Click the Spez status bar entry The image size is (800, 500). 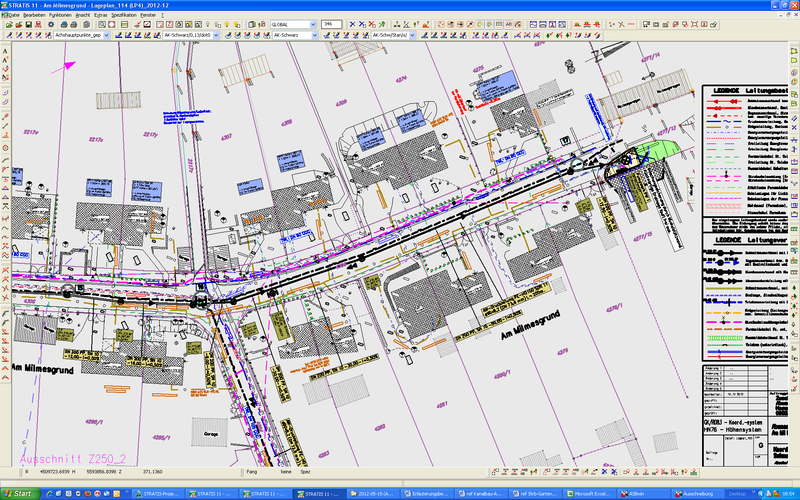(305, 472)
